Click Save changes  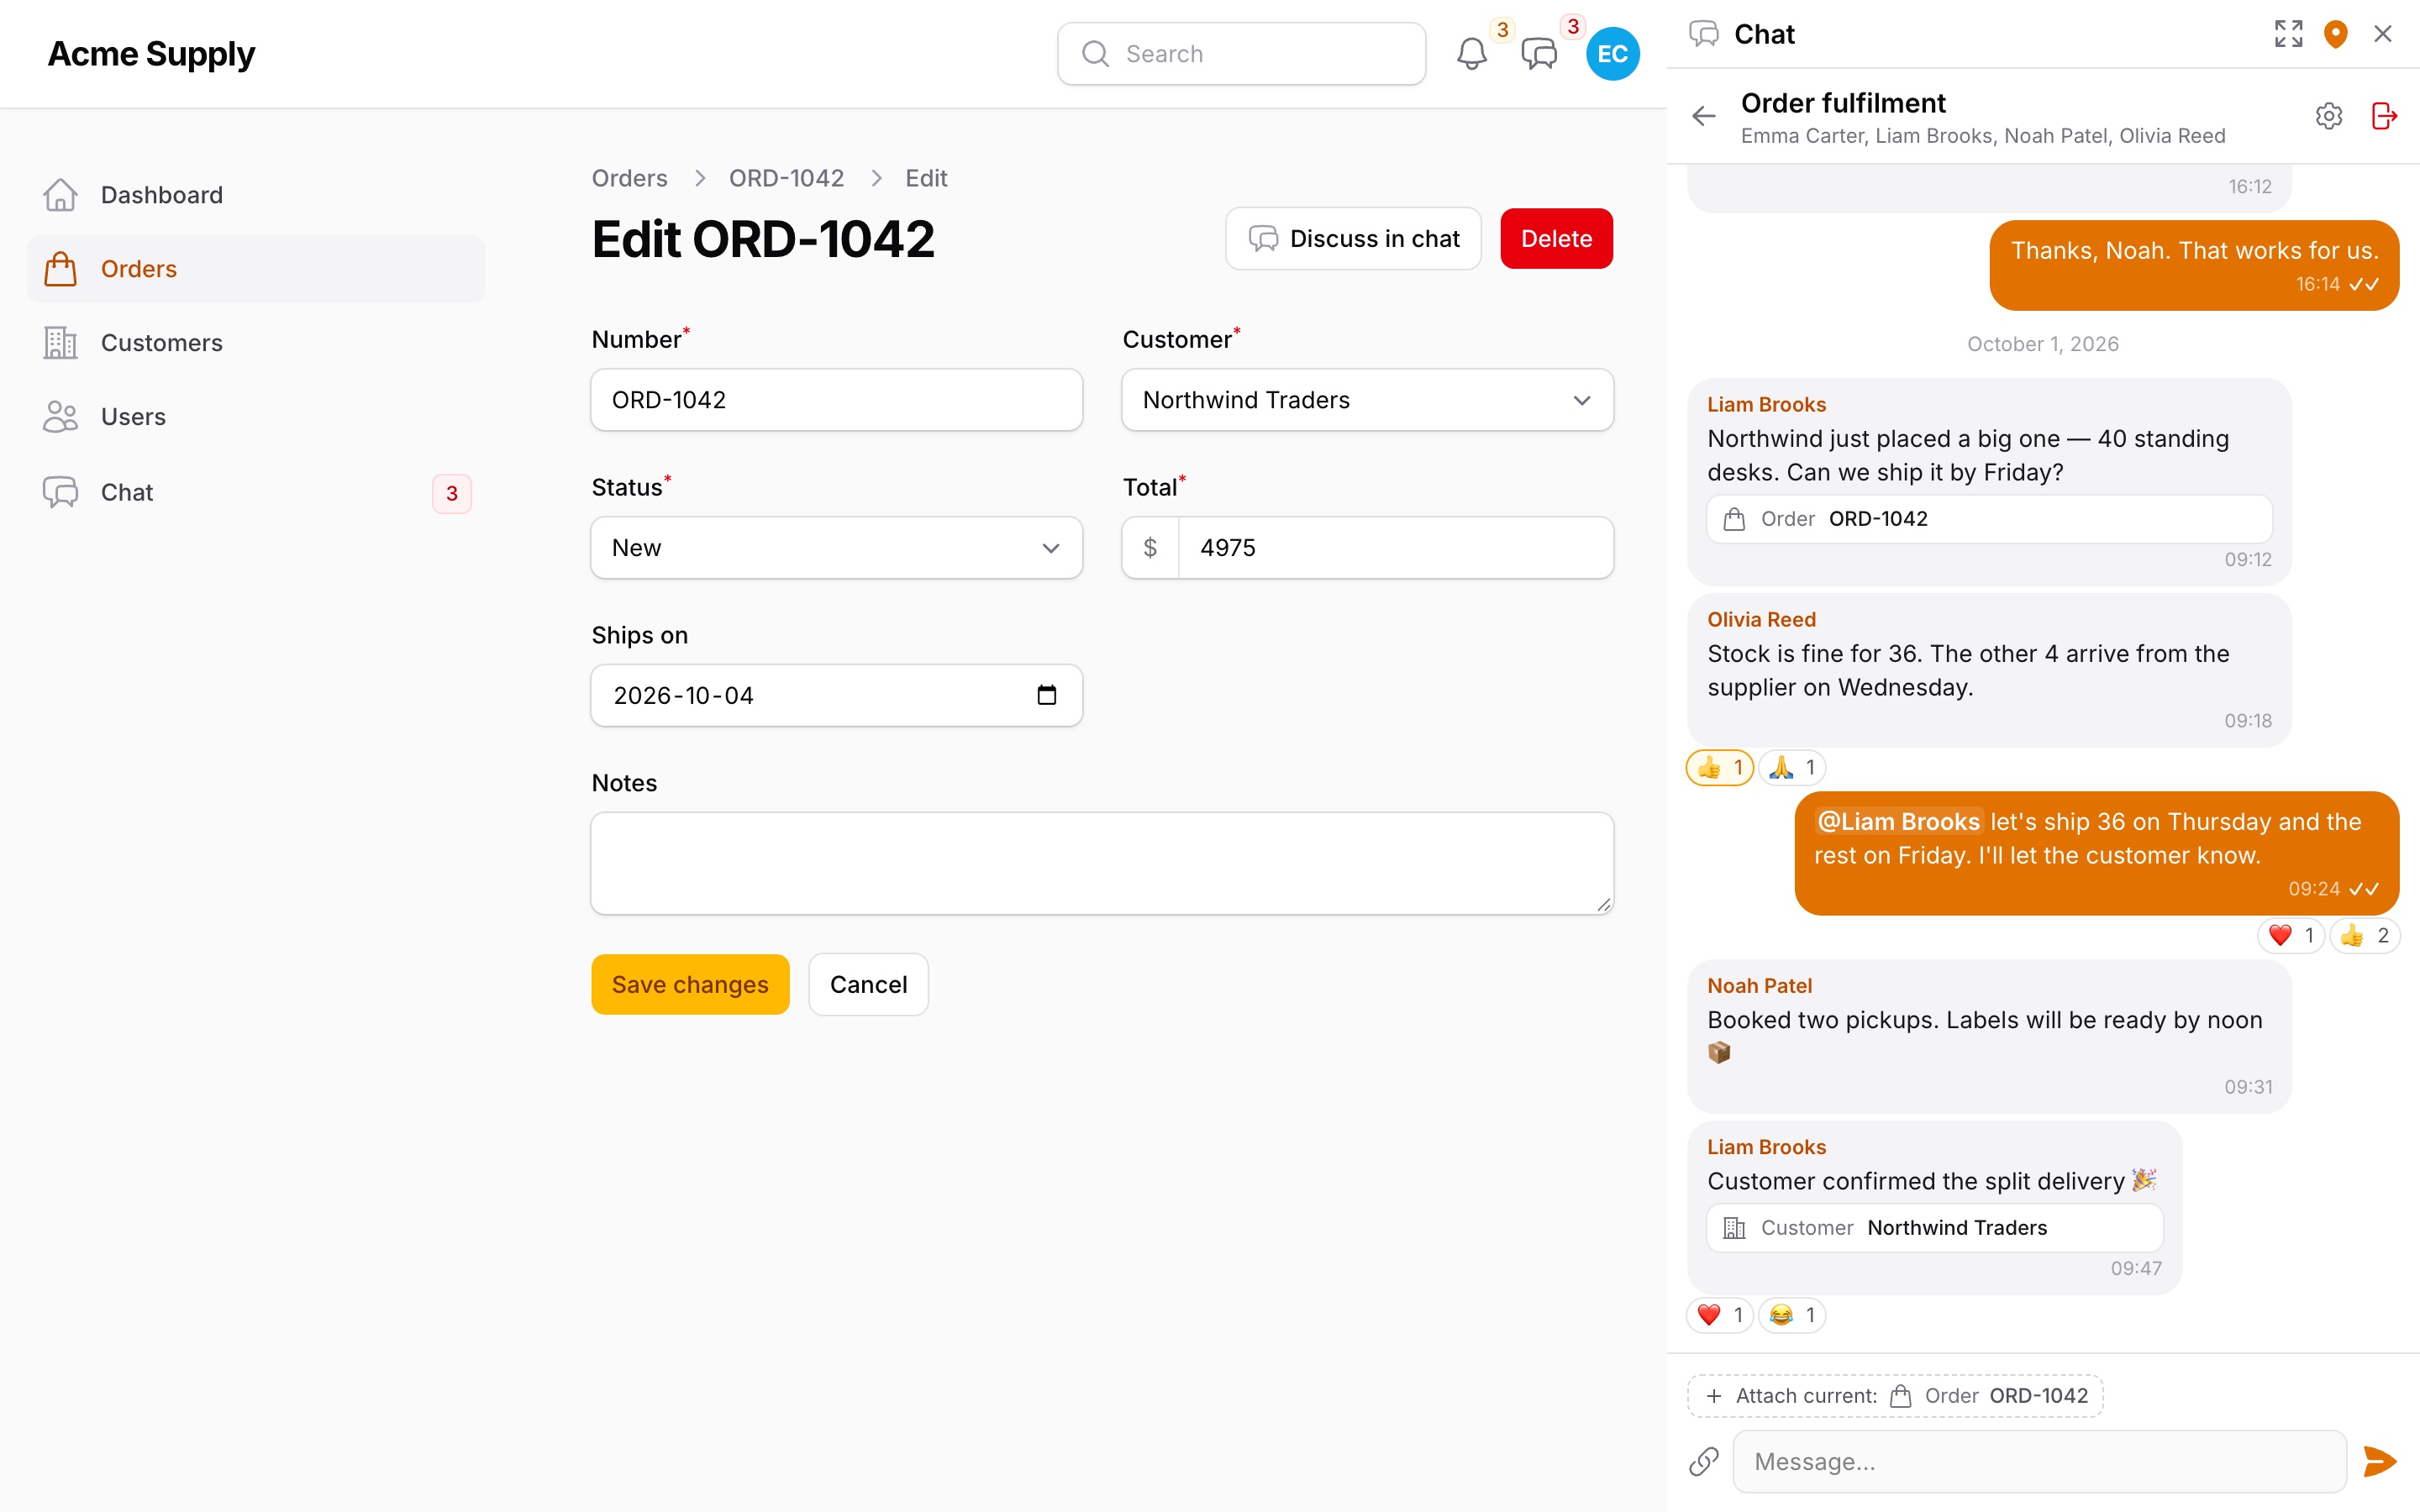coord(690,984)
